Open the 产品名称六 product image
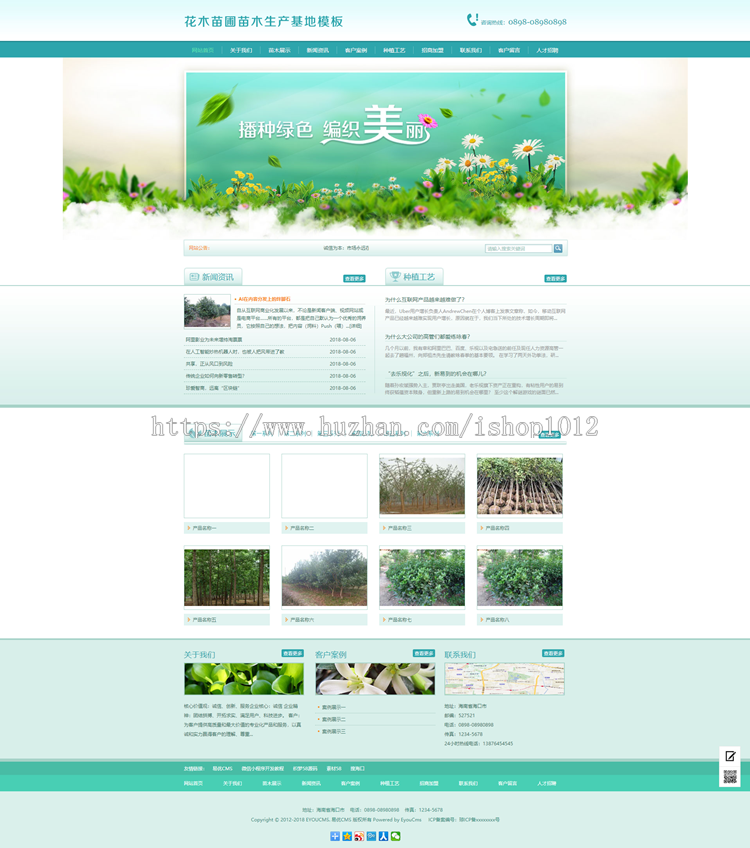The height and width of the screenshot is (848, 750). pos(324,578)
